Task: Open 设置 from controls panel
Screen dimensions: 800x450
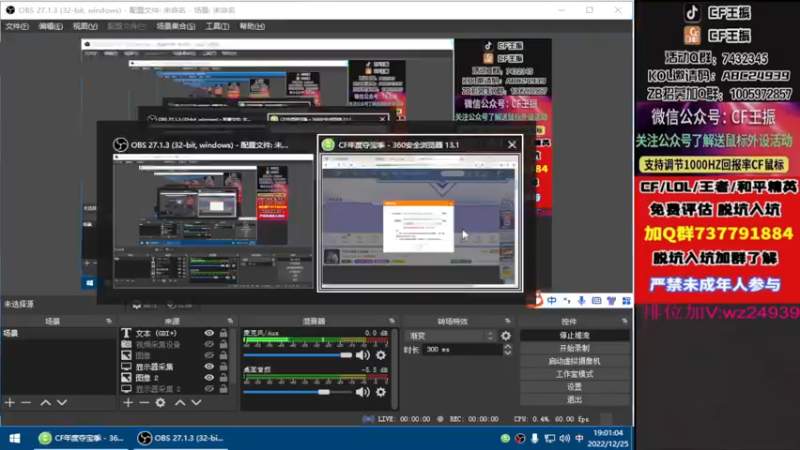Action: point(574,387)
